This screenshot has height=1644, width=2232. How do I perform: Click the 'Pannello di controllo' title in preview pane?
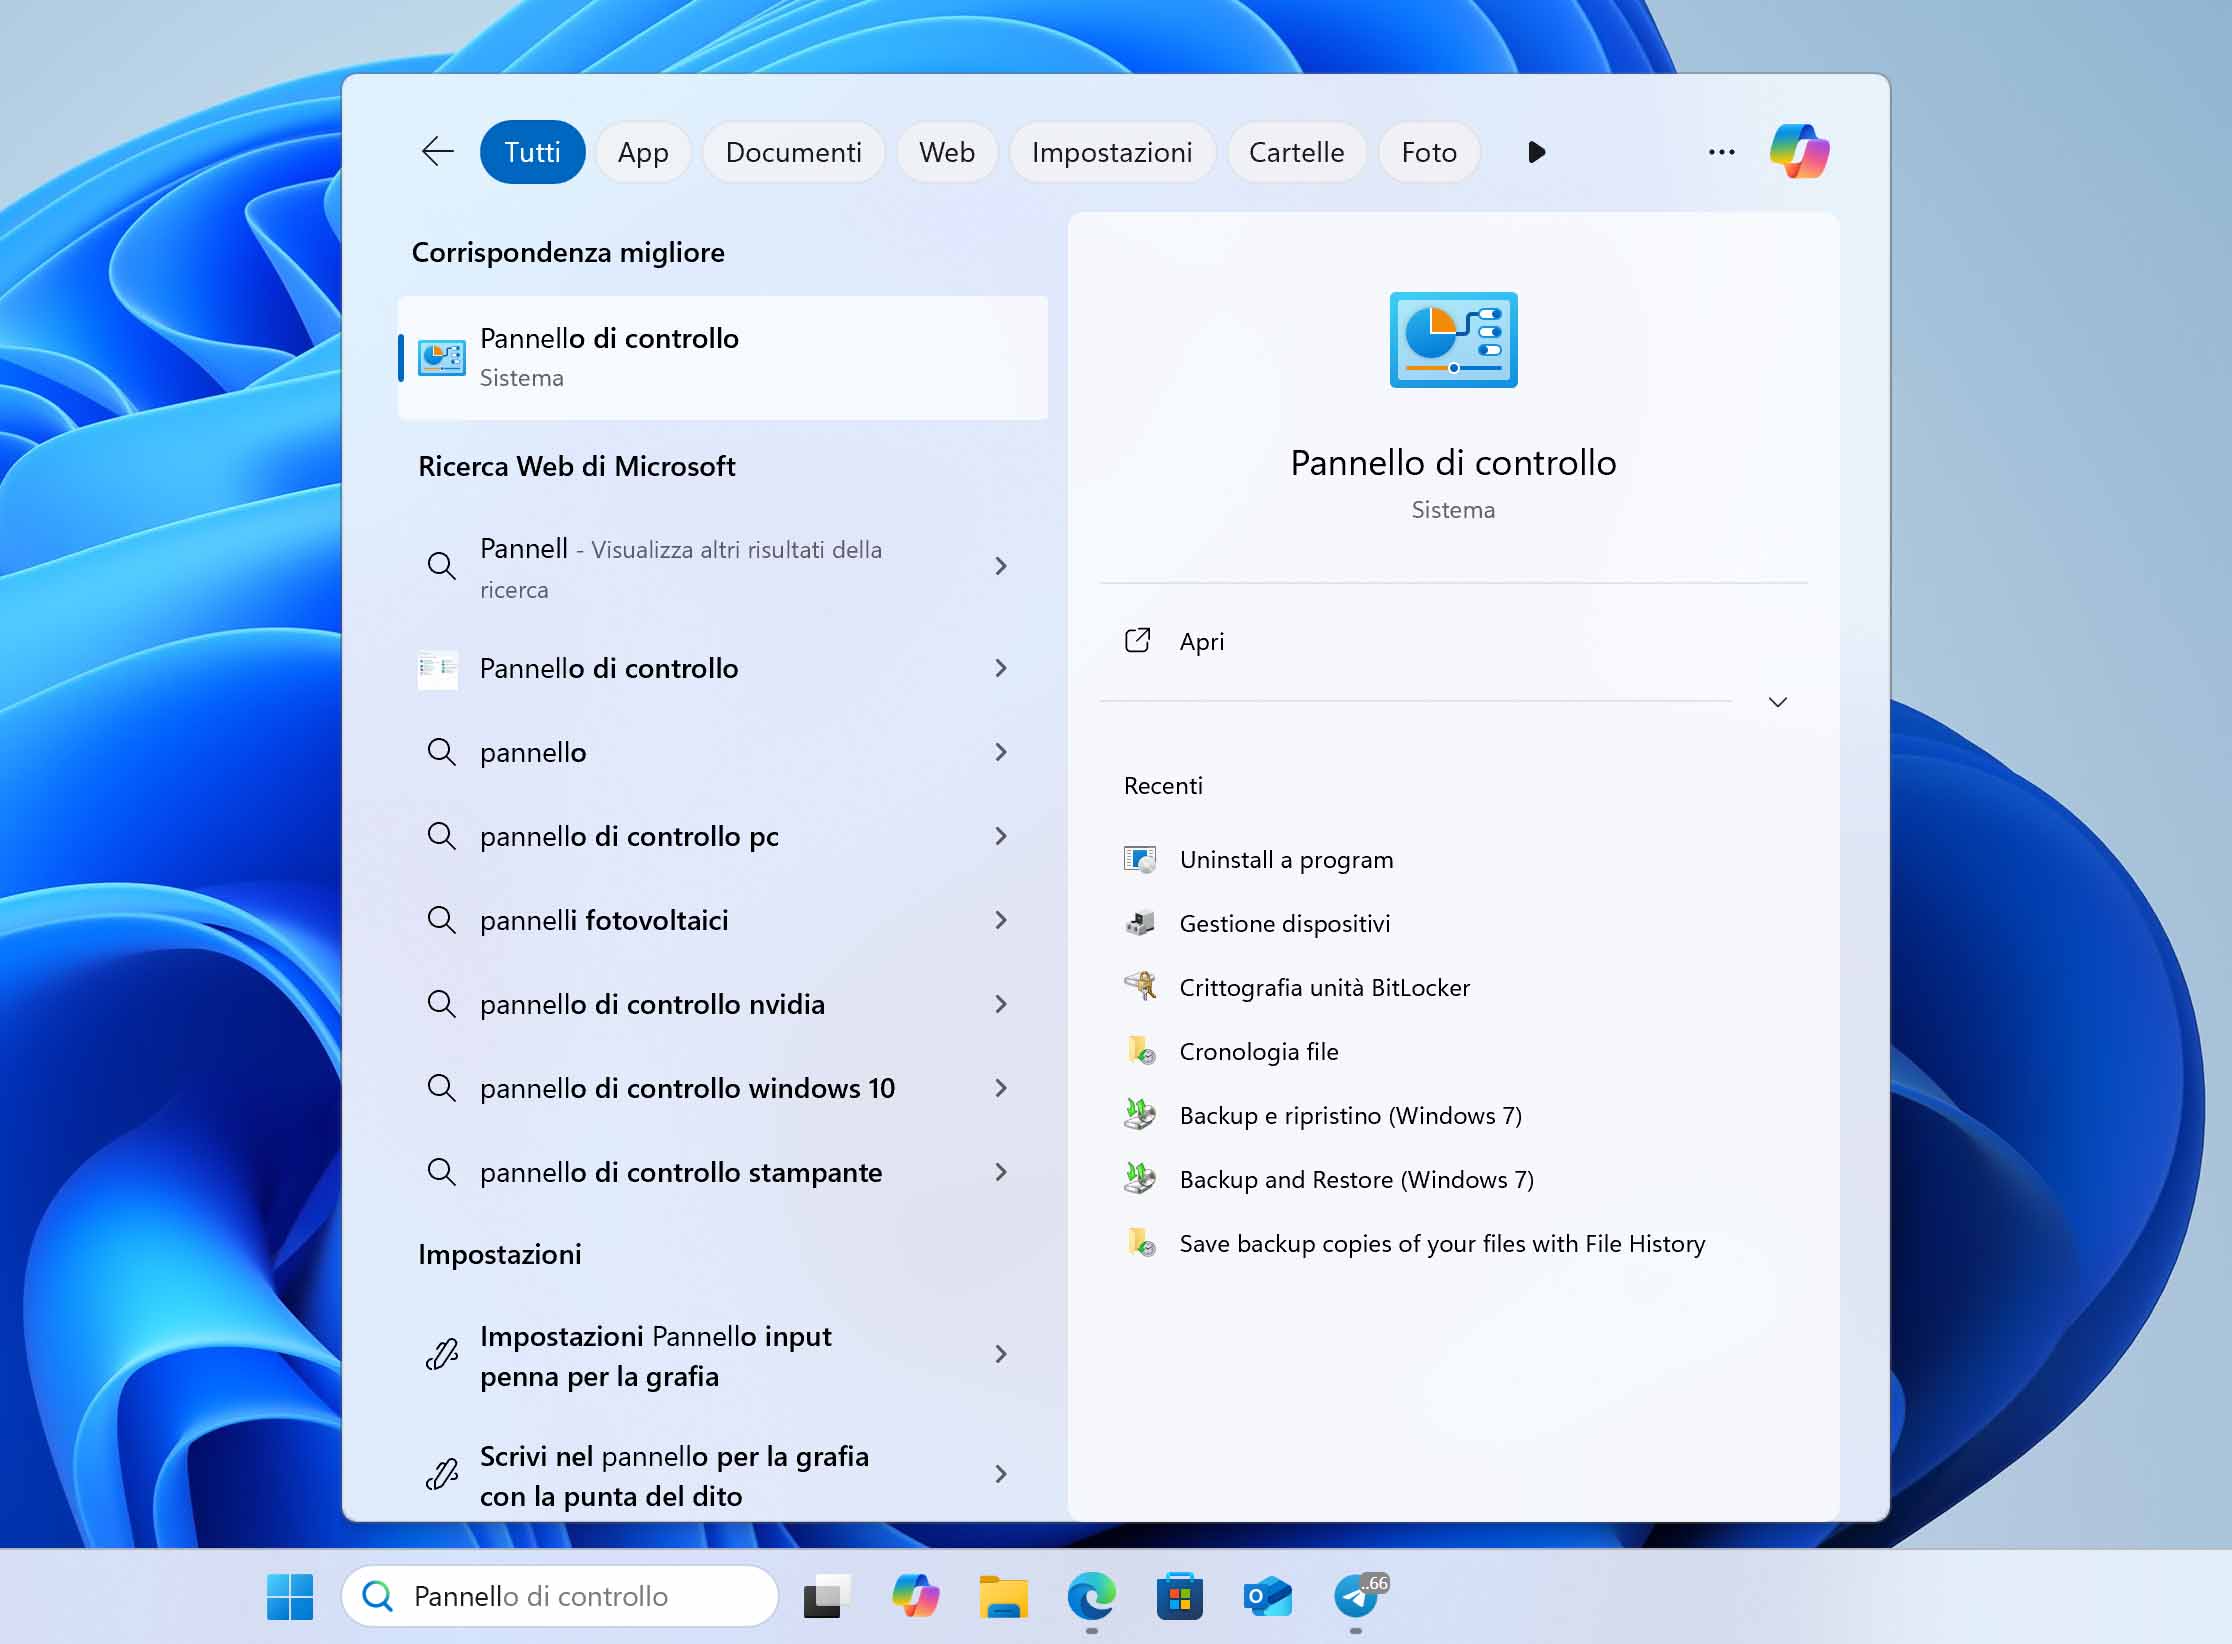pyautogui.click(x=1453, y=463)
